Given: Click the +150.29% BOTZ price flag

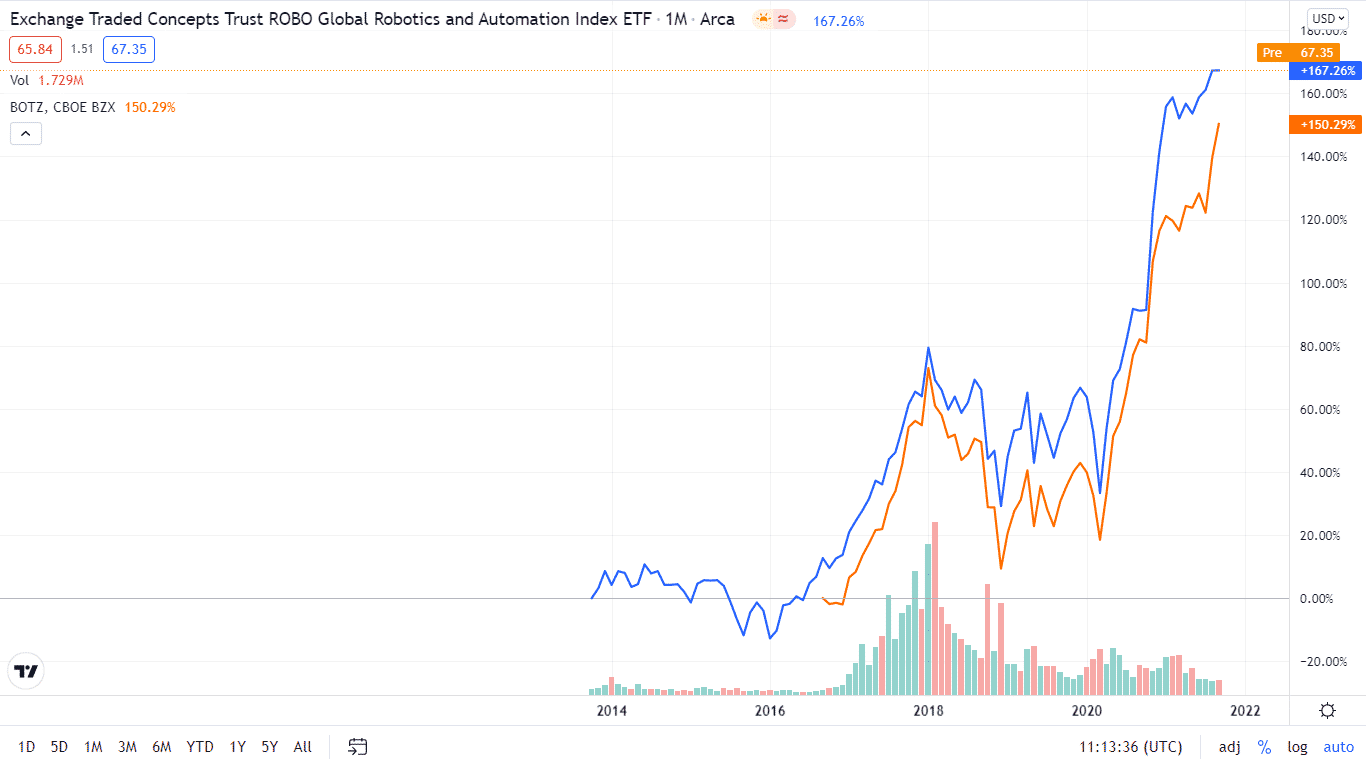Looking at the screenshot, I should click(x=1325, y=124).
